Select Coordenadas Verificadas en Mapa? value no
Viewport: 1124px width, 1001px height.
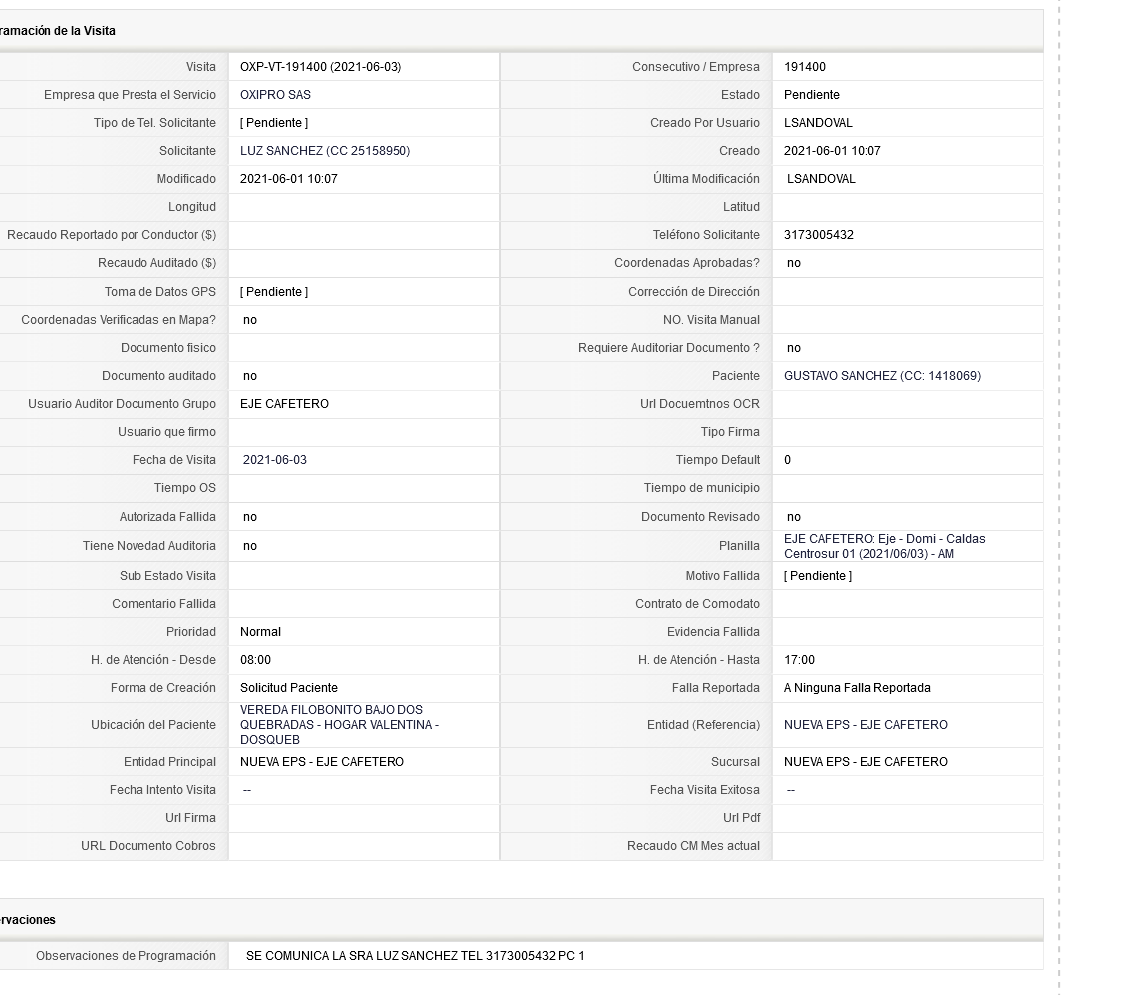pos(249,320)
